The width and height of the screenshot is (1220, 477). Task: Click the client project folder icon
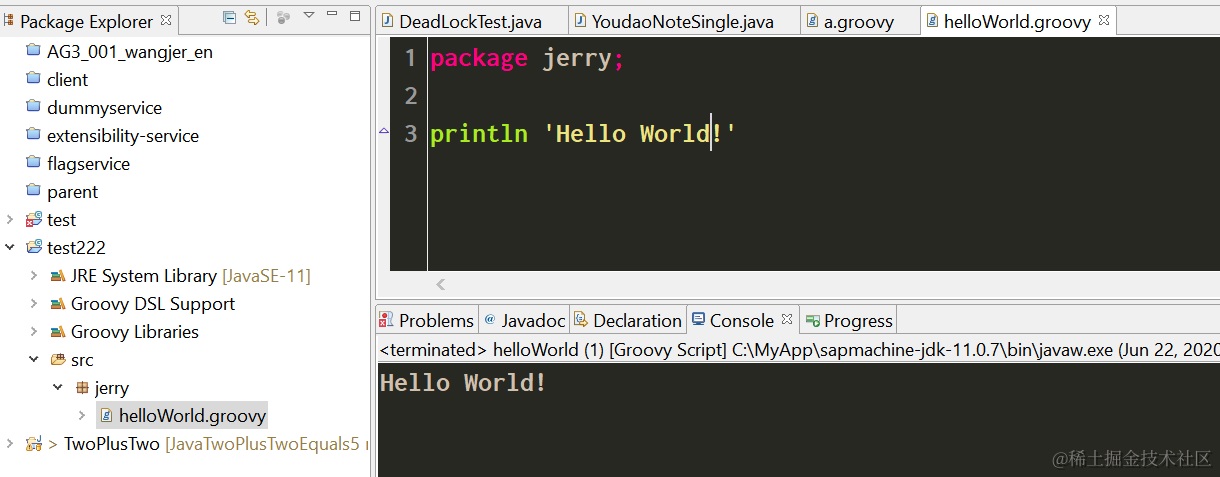pos(33,79)
